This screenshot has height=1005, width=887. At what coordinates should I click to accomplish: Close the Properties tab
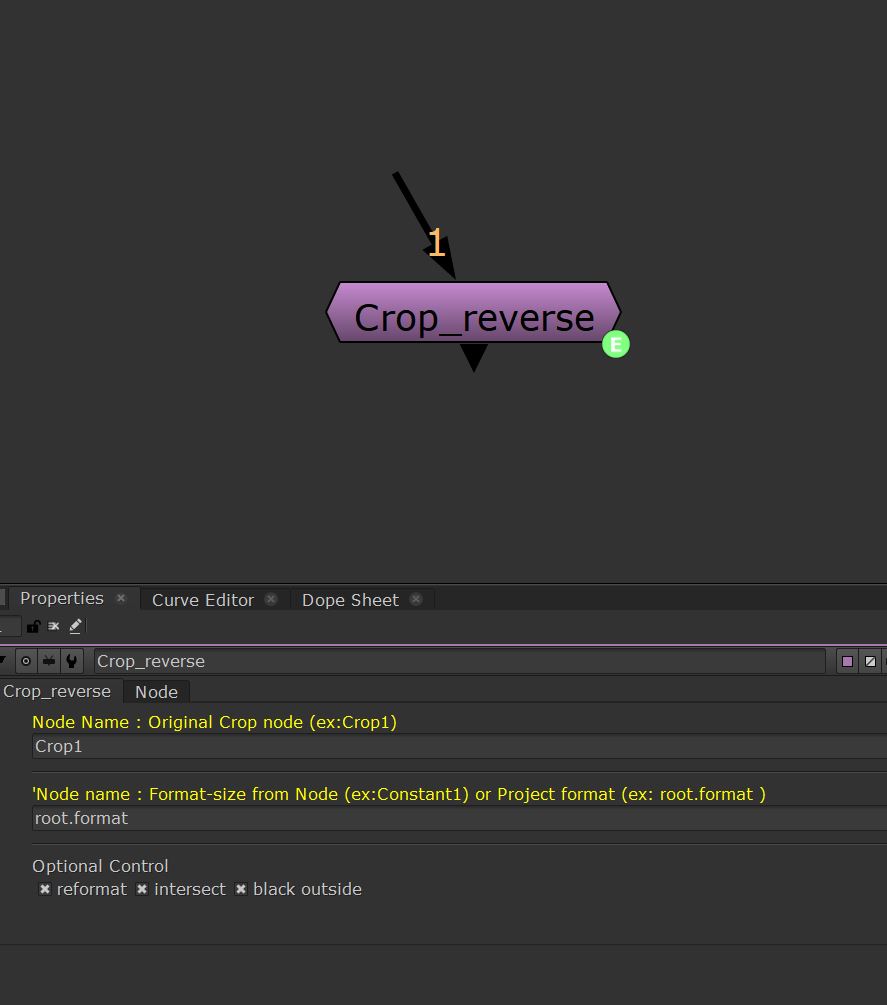click(121, 599)
